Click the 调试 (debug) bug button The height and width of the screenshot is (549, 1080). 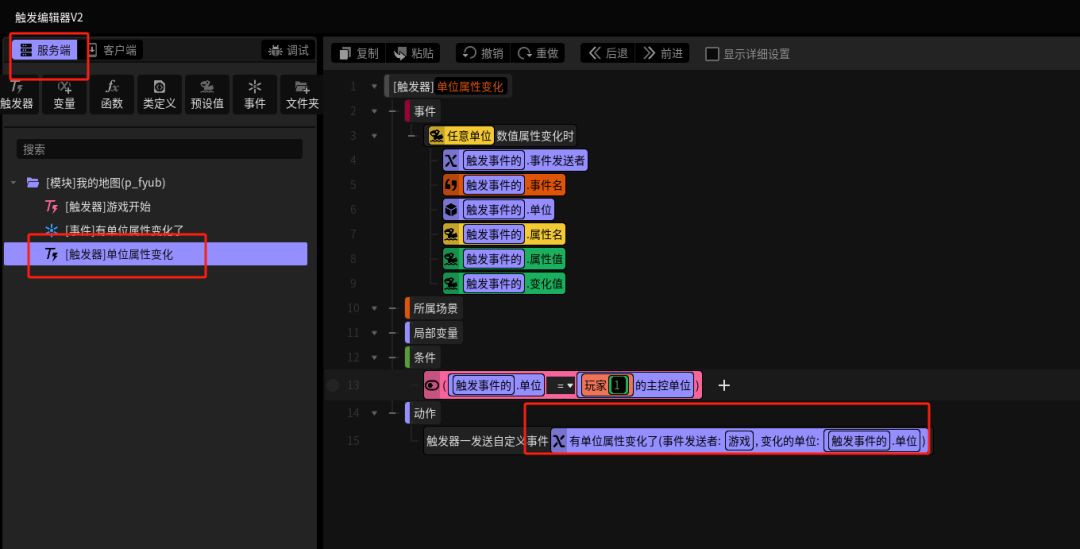[x=288, y=50]
